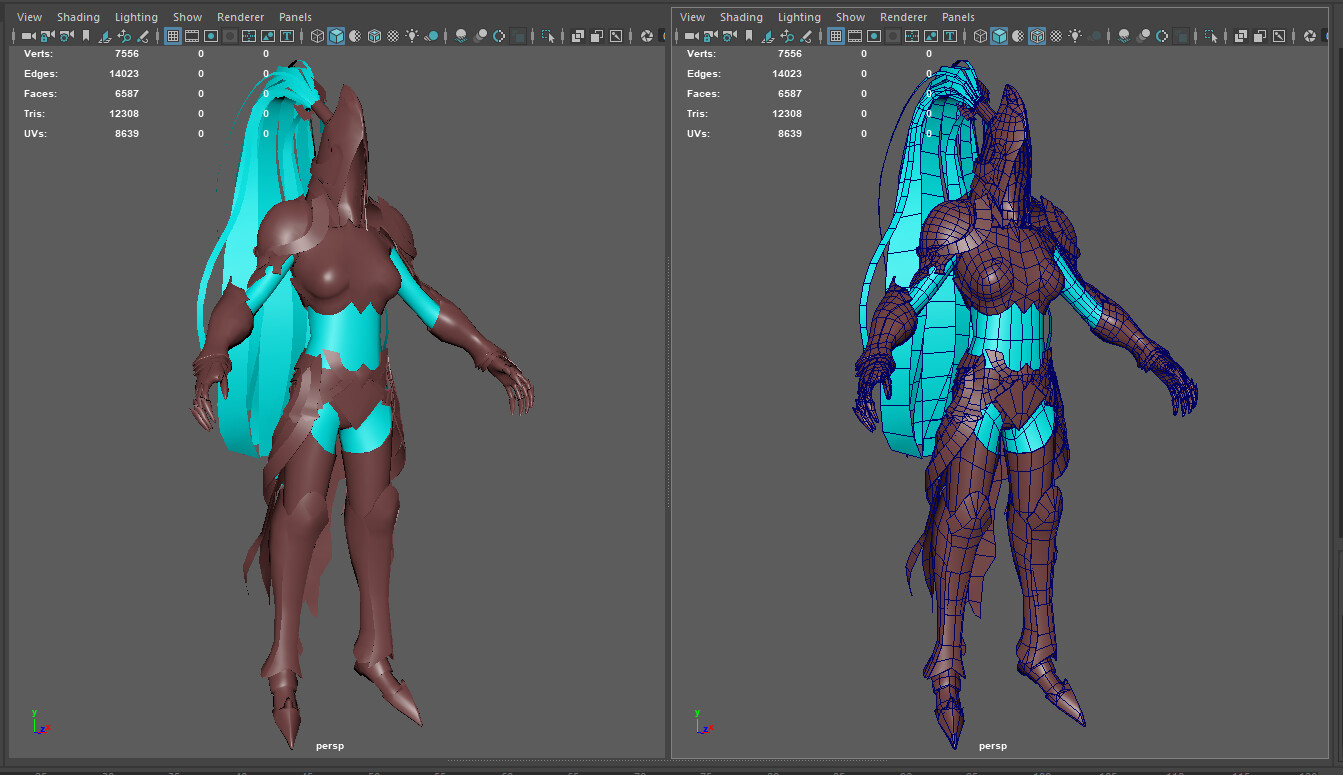This screenshot has width=1343, height=775.
Task: Click Grease Pencil icon in left viewport
Action: (143, 36)
